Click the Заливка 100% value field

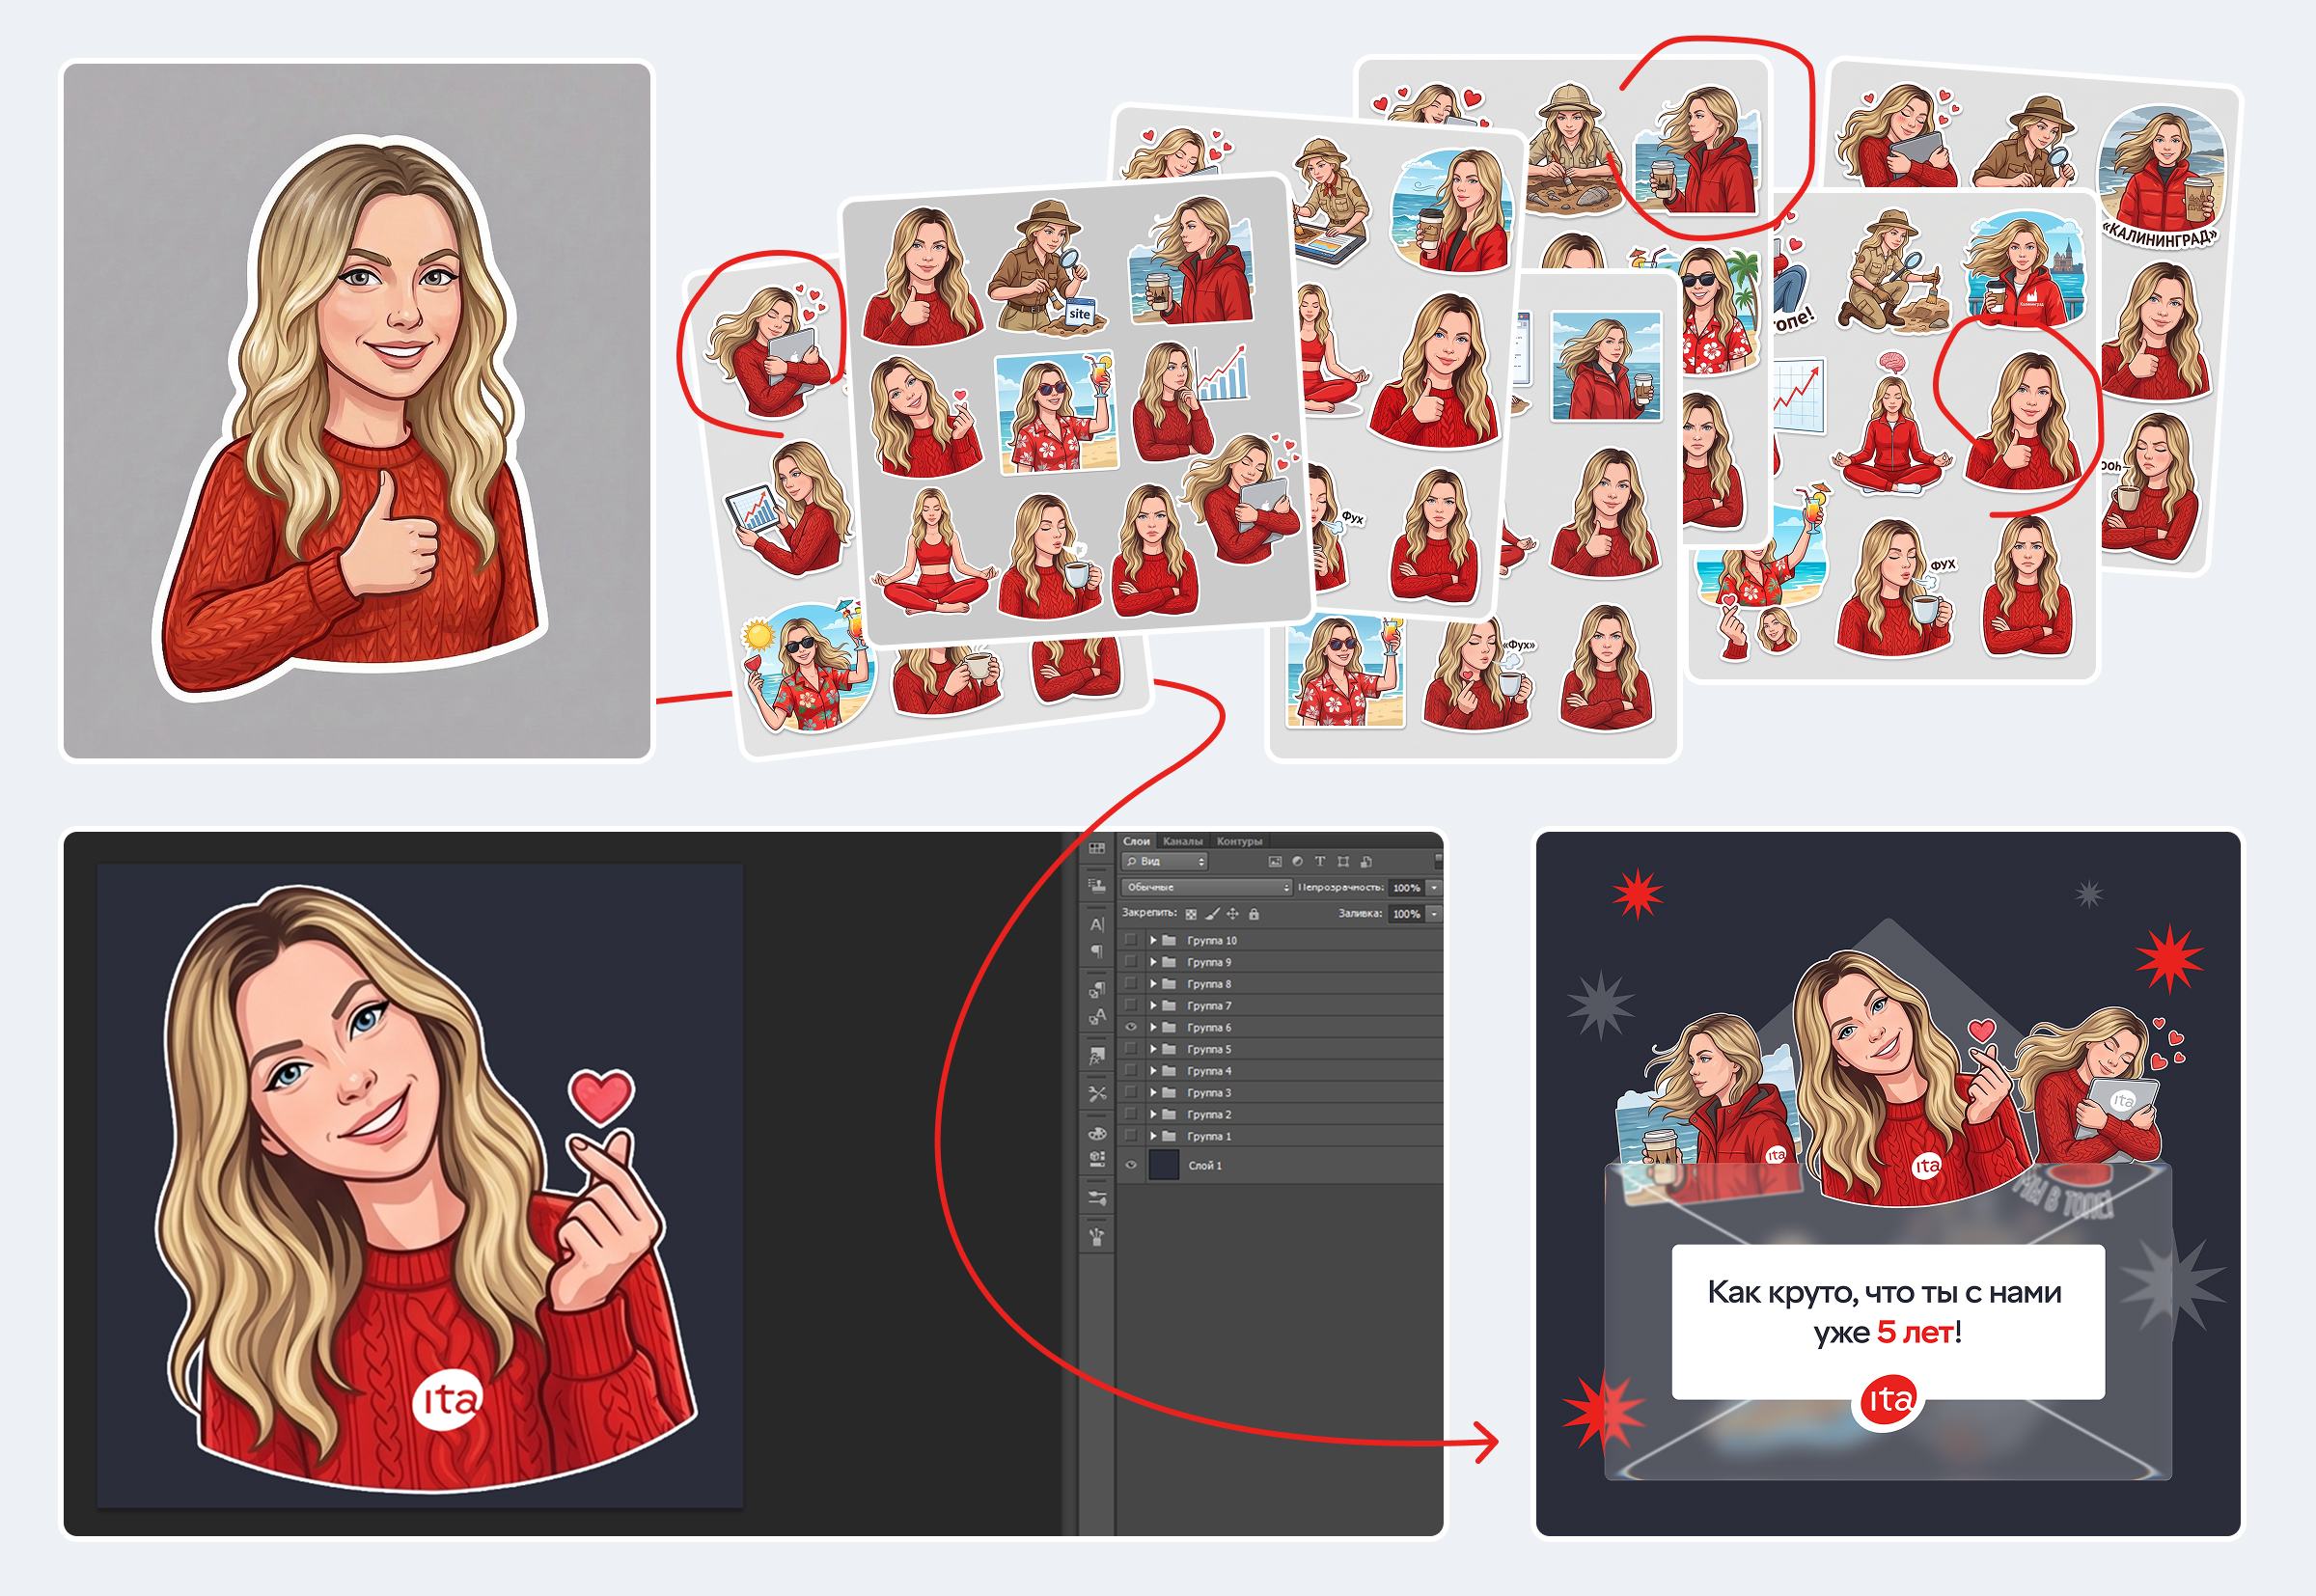point(1406,914)
